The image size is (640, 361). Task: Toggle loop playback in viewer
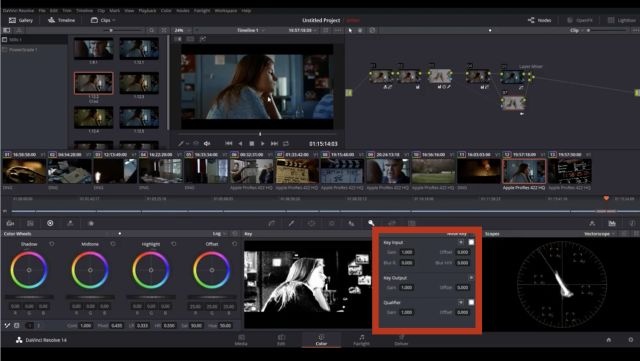(x=286, y=143)
